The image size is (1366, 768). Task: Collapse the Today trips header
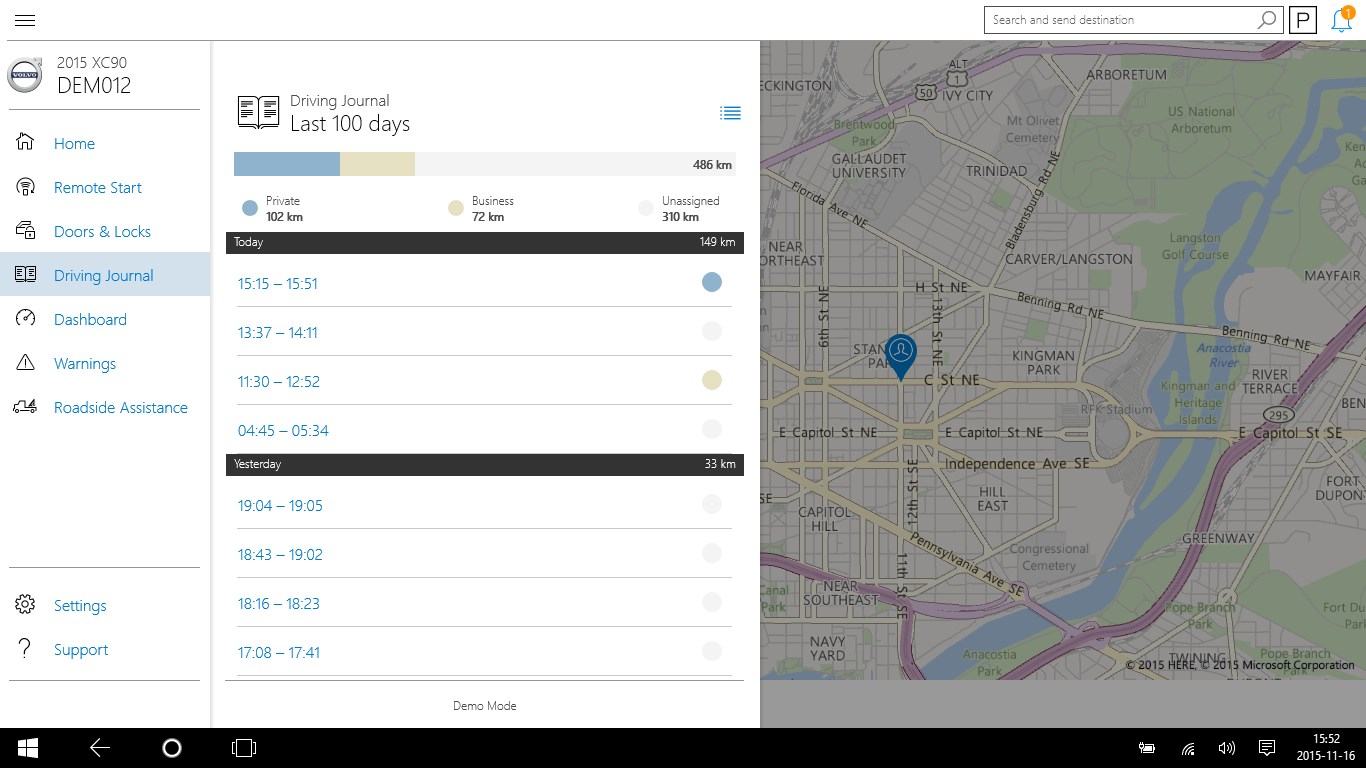click(485, 243)
